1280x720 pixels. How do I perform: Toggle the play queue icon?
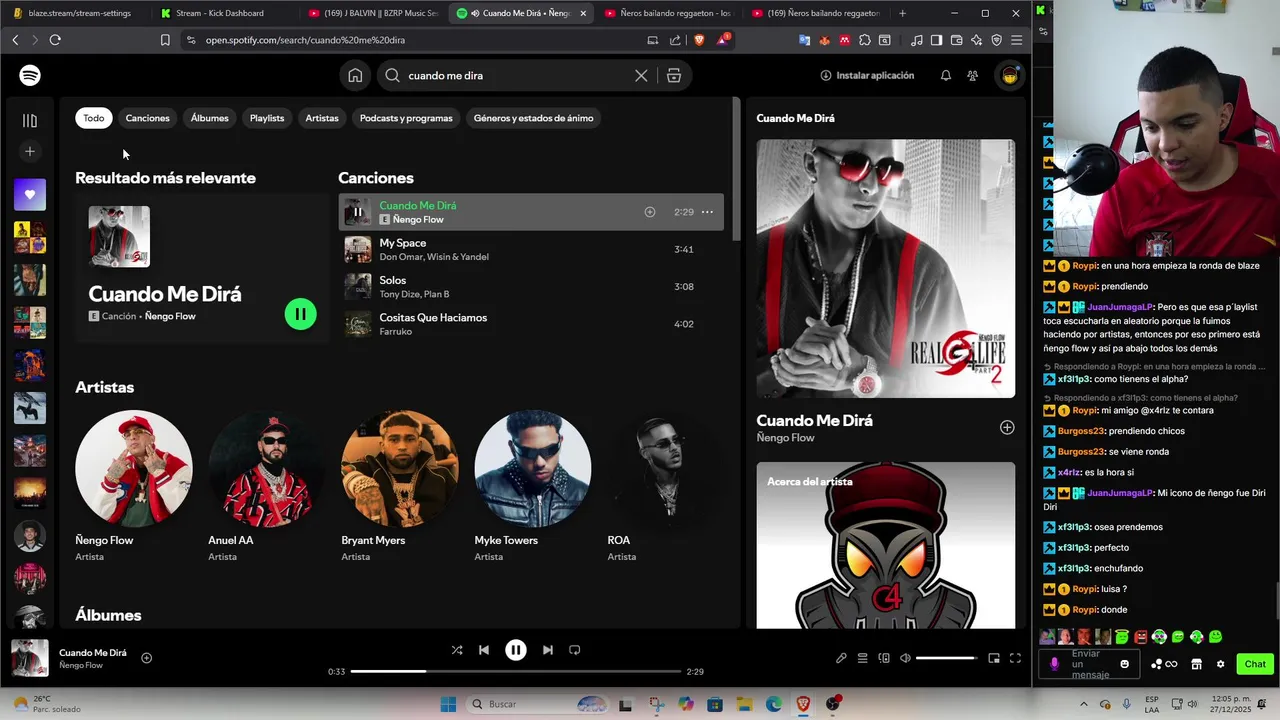[862, 658]
